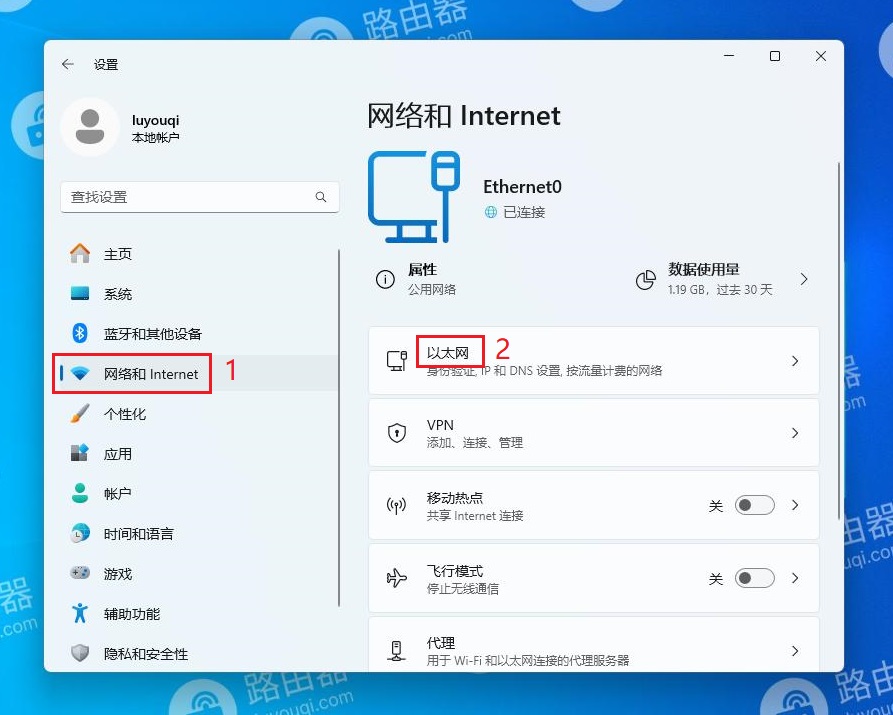
Task: Expand the 数据使用量 chevron
Action: pyautogui.click(x=804, y=279)
